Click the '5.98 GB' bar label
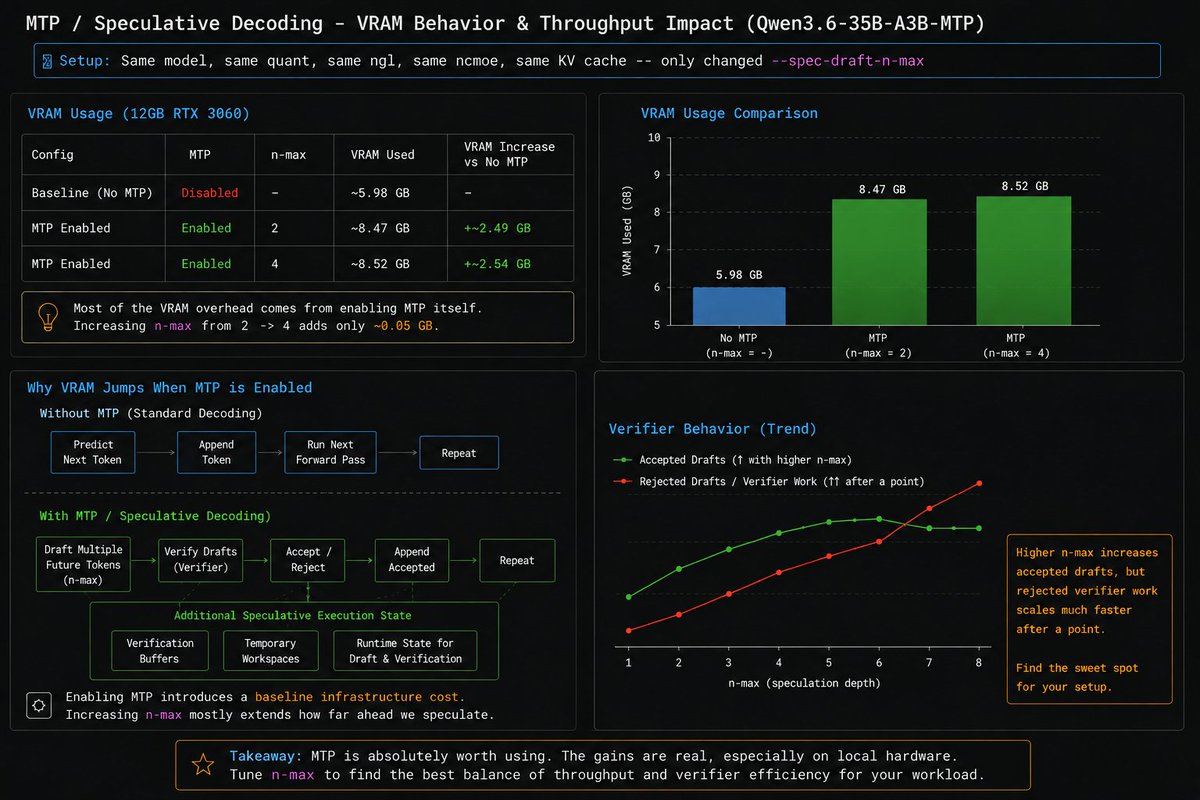Viewport: 1200px width, 800px height. click(x=740, y=275)
